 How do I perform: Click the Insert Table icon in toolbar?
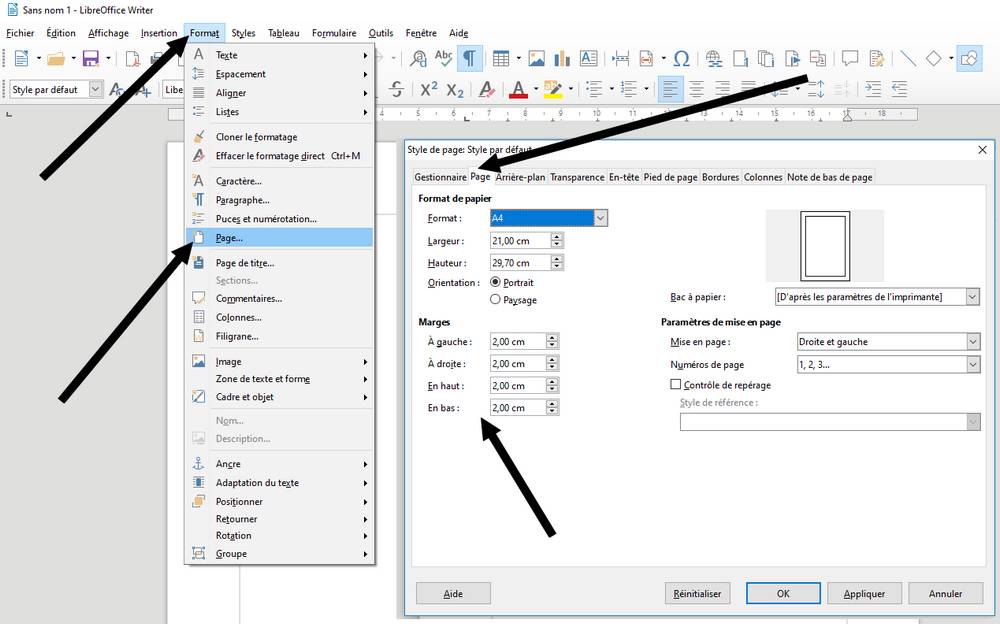click(500, 58)
